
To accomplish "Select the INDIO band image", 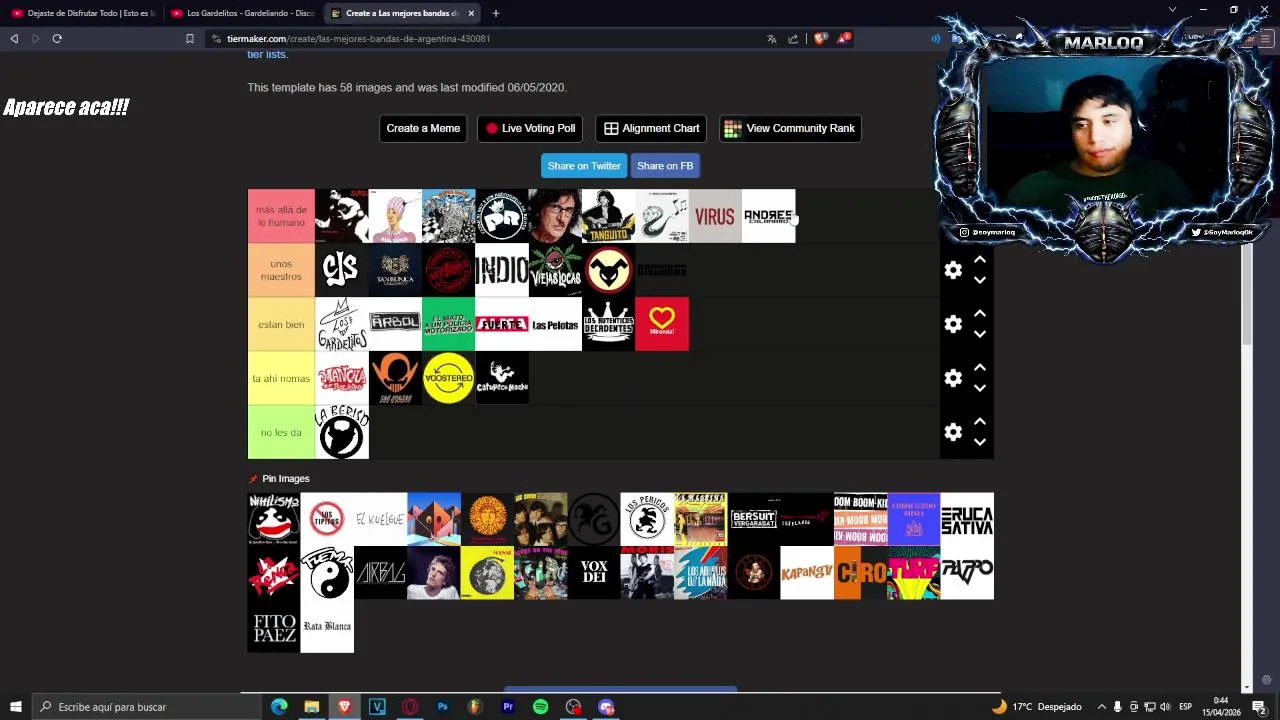I will click(502, 270).
